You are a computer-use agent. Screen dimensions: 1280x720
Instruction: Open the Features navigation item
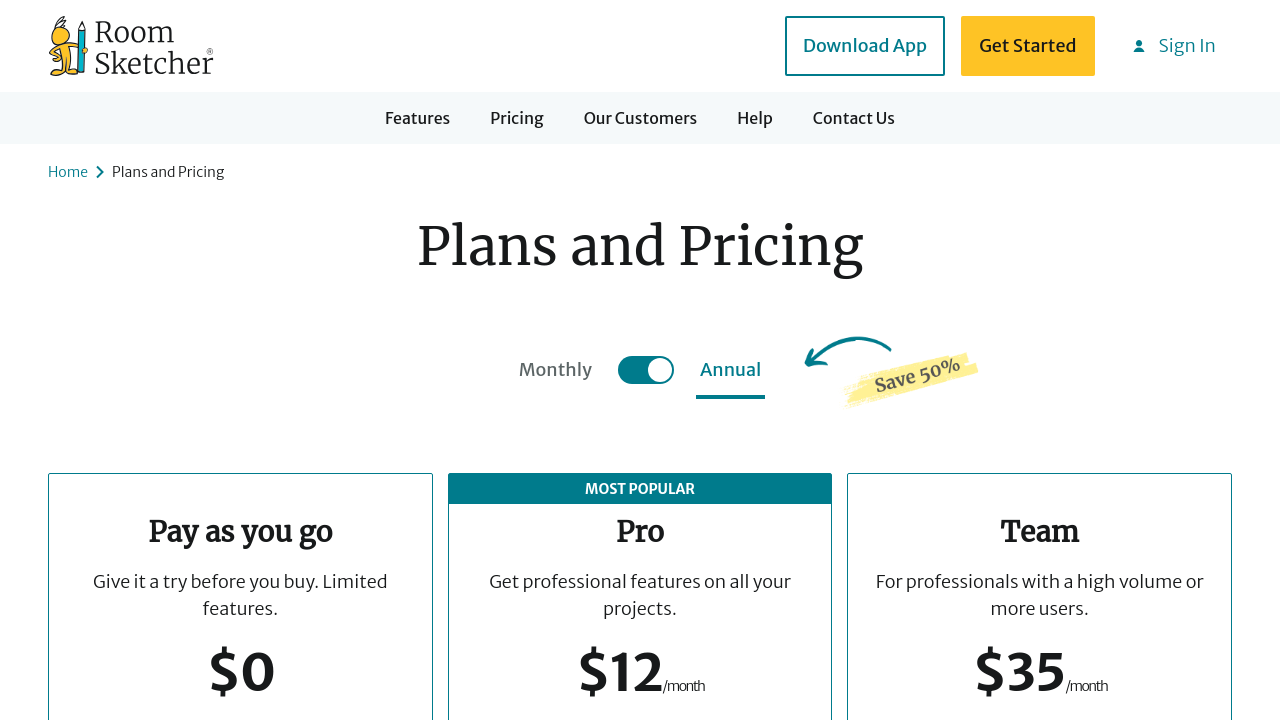coord(417,118)
